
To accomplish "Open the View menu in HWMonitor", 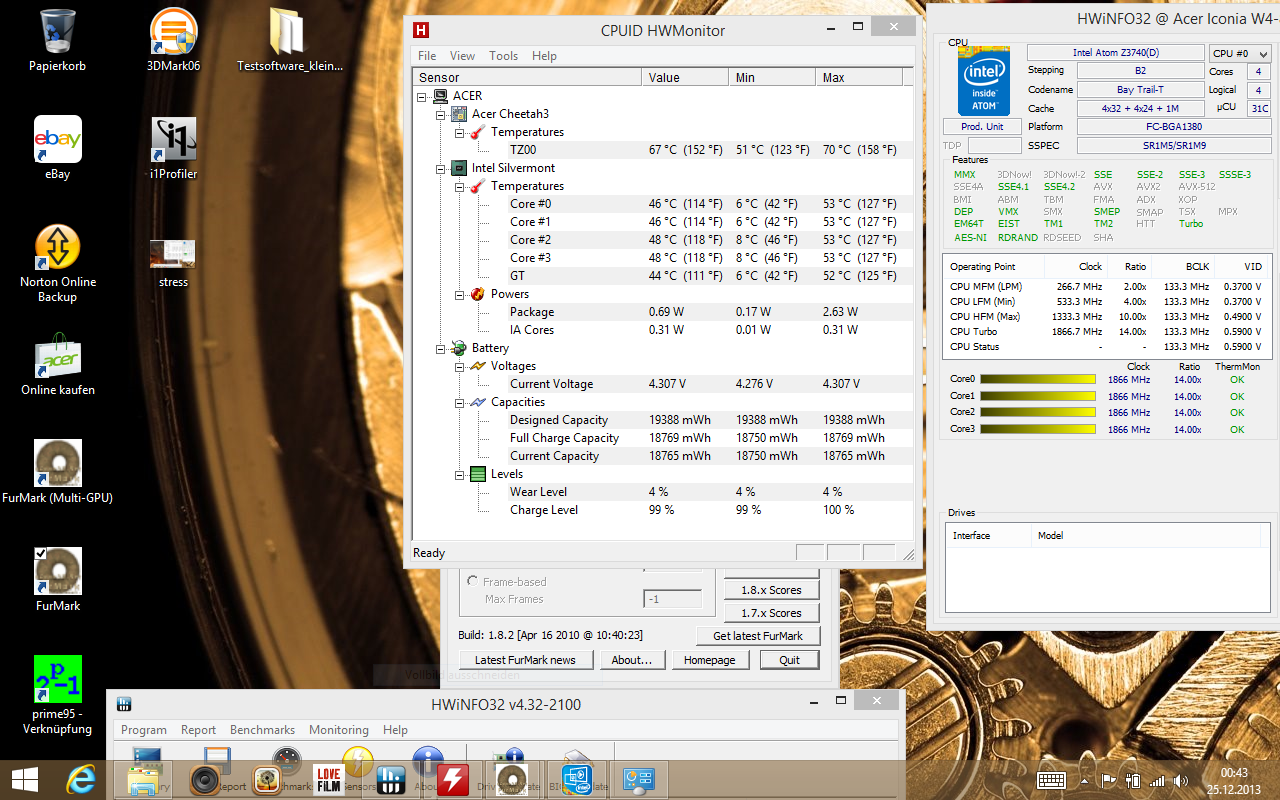I will coord(462,56).
